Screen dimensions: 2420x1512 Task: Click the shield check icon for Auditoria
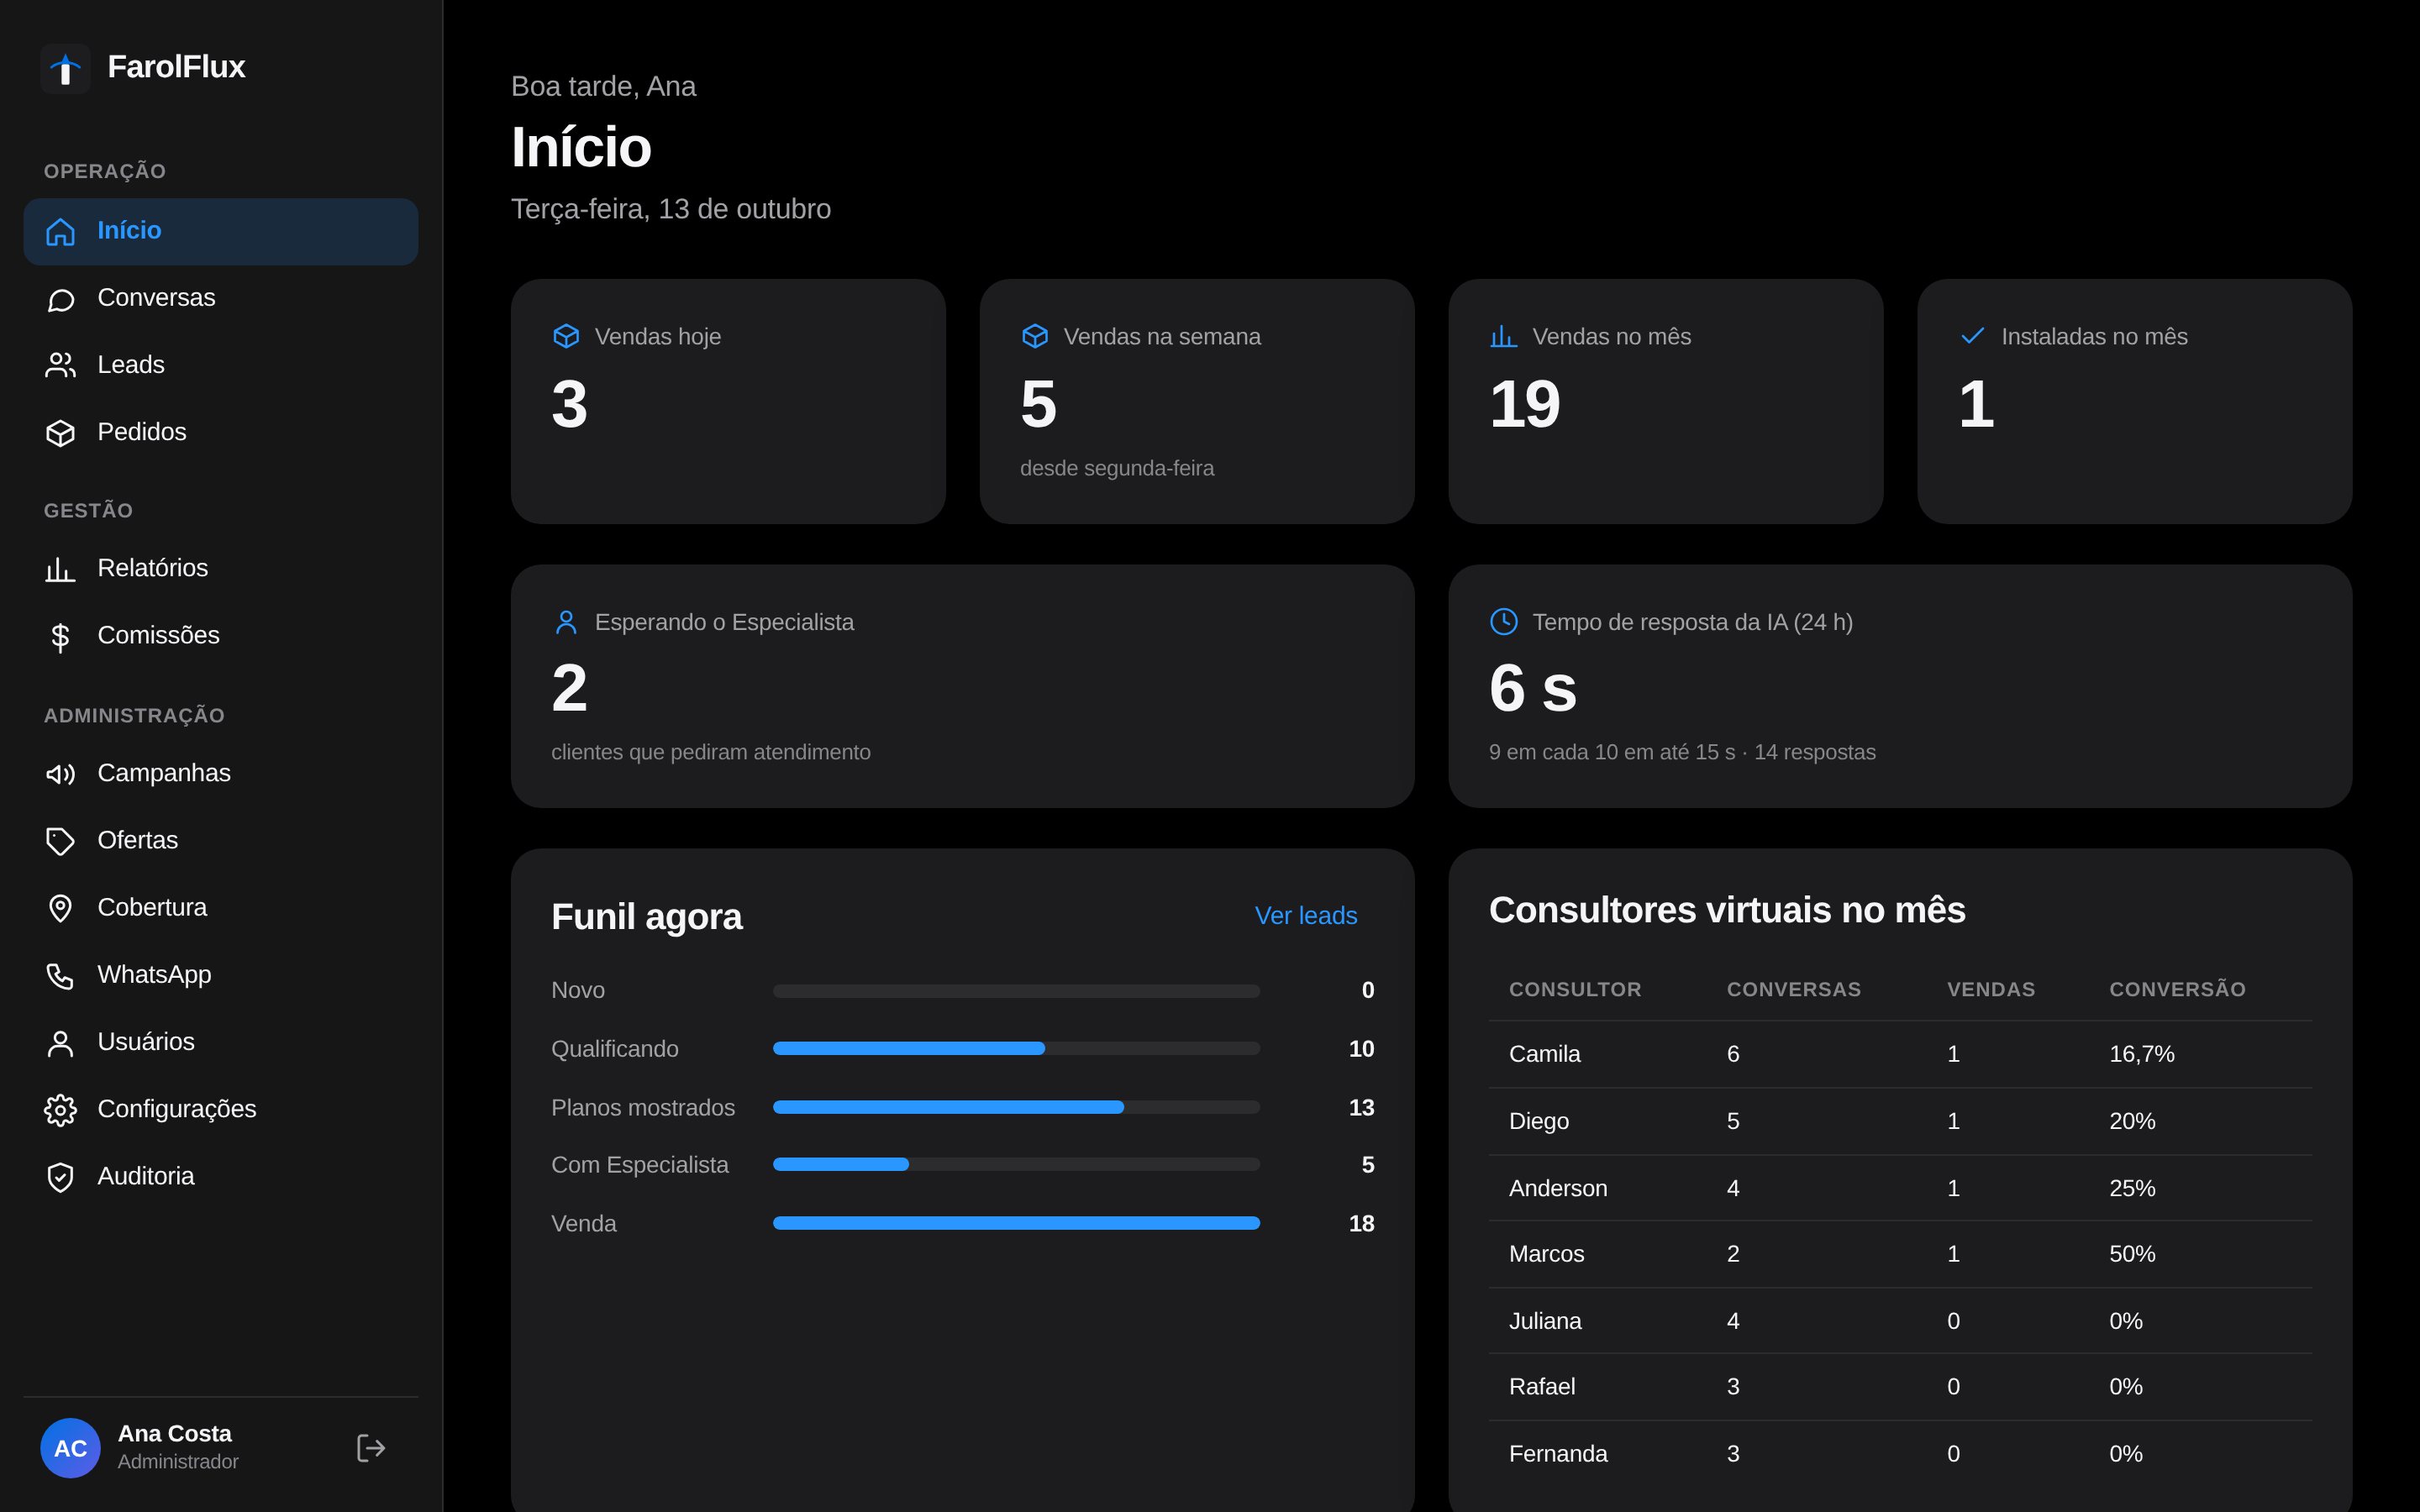[x=60, y=1177]
